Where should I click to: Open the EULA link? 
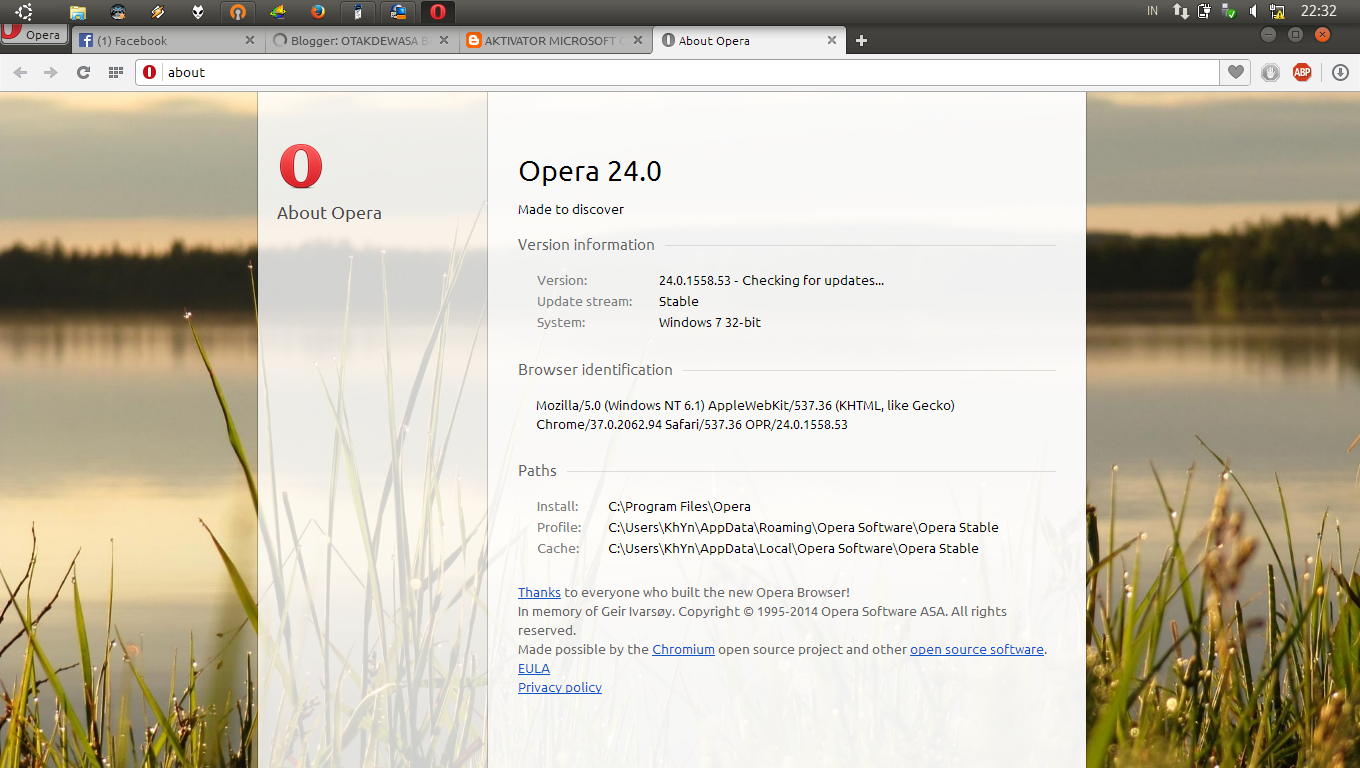(x=534, y=668)
